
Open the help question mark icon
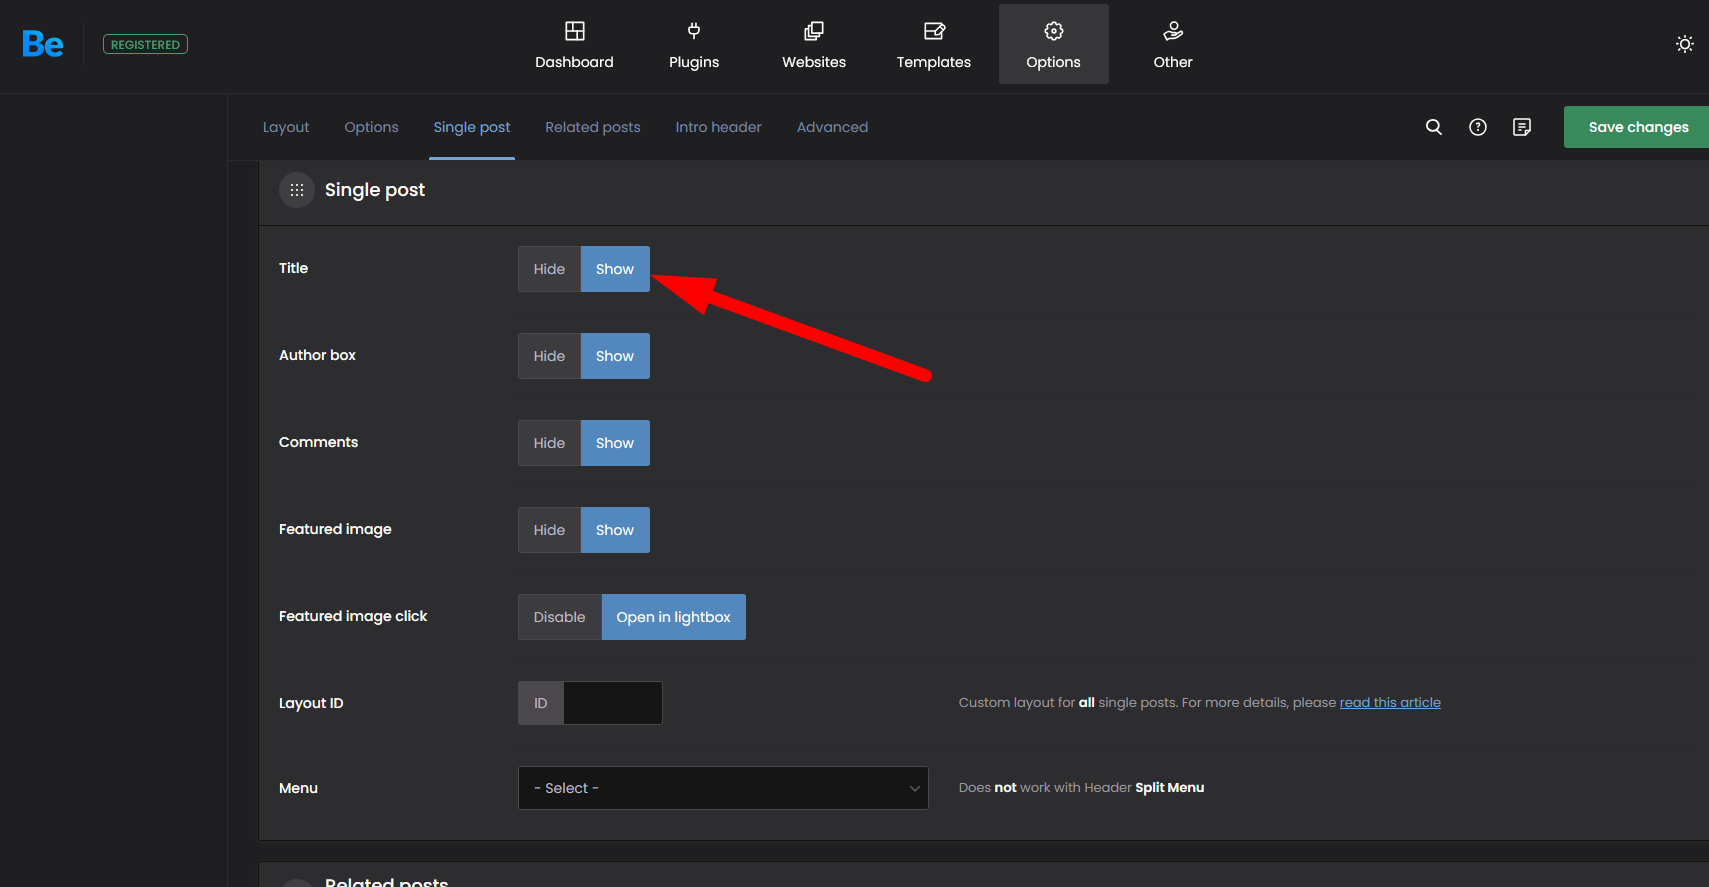coord(1478,127)
